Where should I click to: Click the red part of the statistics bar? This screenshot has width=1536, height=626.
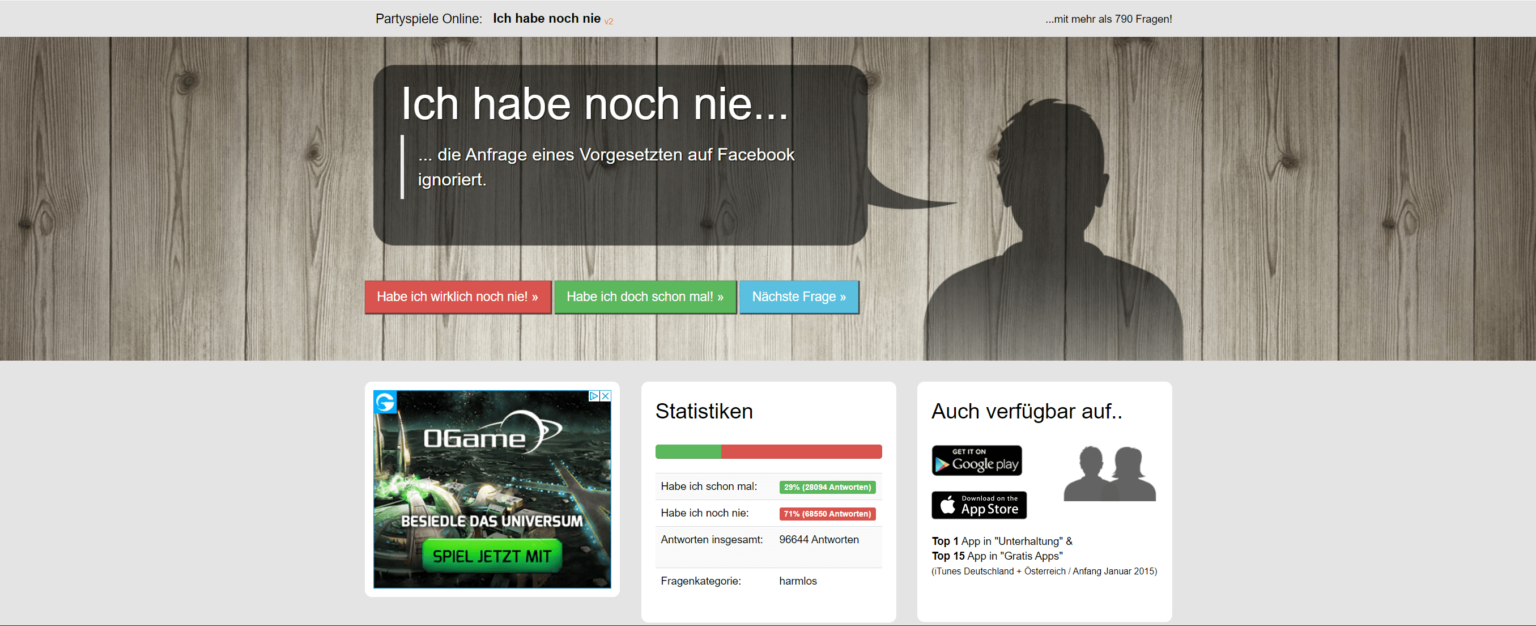[x=801, y=452]
